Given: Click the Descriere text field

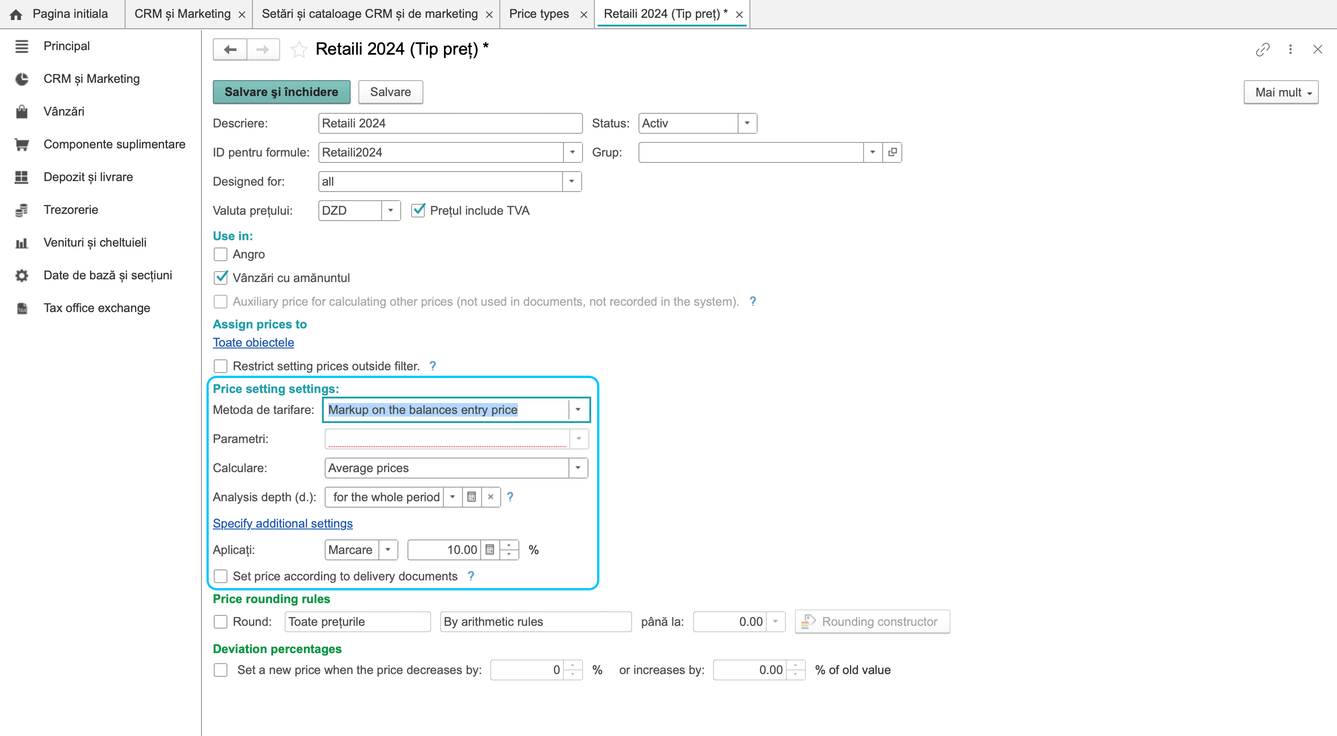Looking at the screenshot, I should pyautogui.click(x=450, y=123).
